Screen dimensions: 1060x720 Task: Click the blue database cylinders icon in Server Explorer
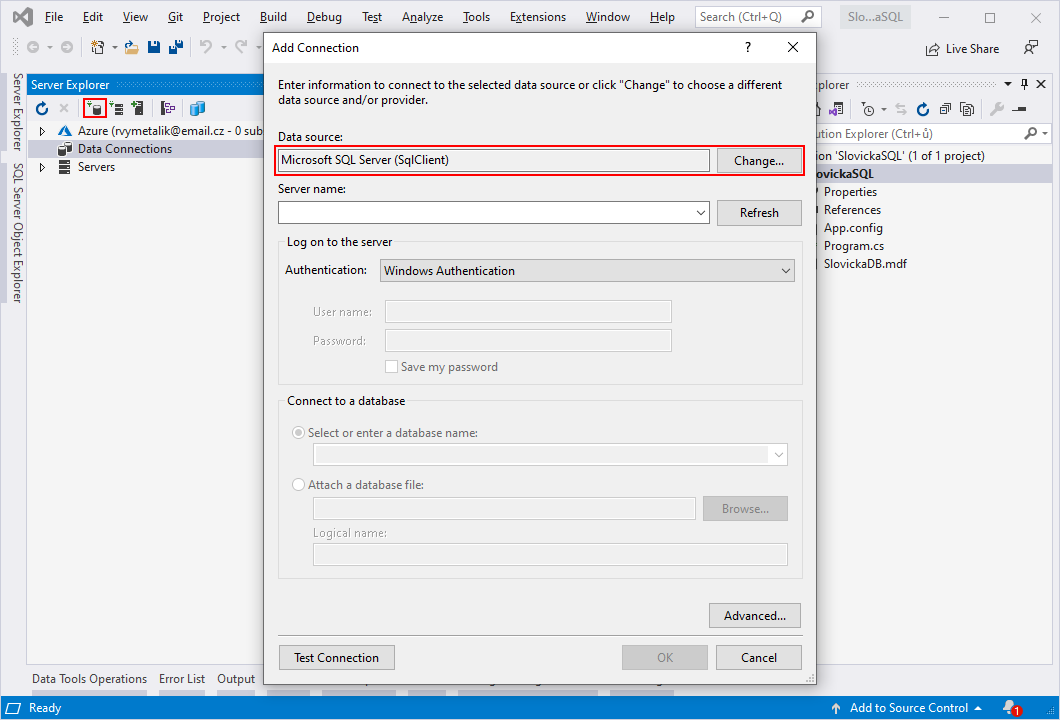point(197,108)
